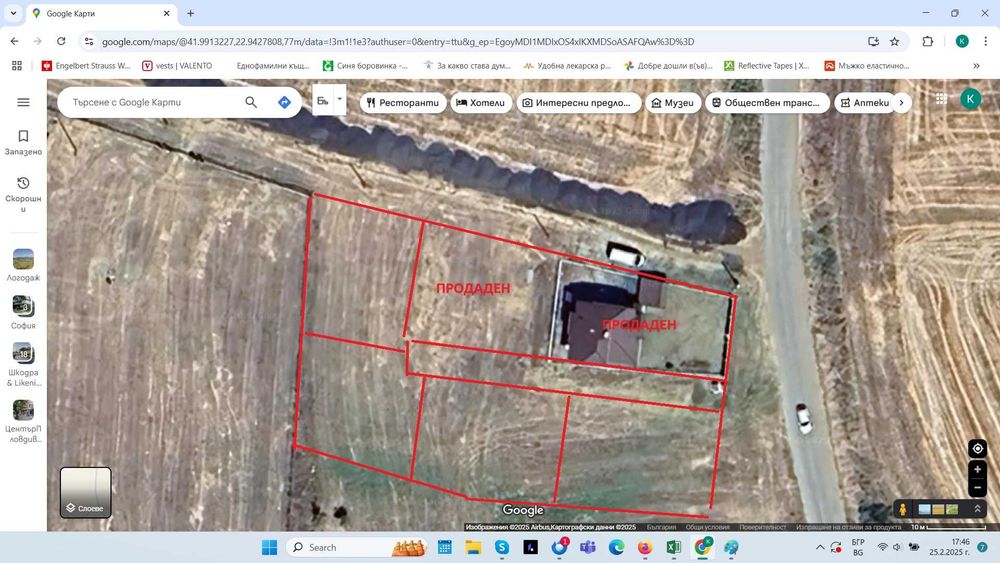
Task: Select the Аптеки category chip
Action: tap(865, 103)
